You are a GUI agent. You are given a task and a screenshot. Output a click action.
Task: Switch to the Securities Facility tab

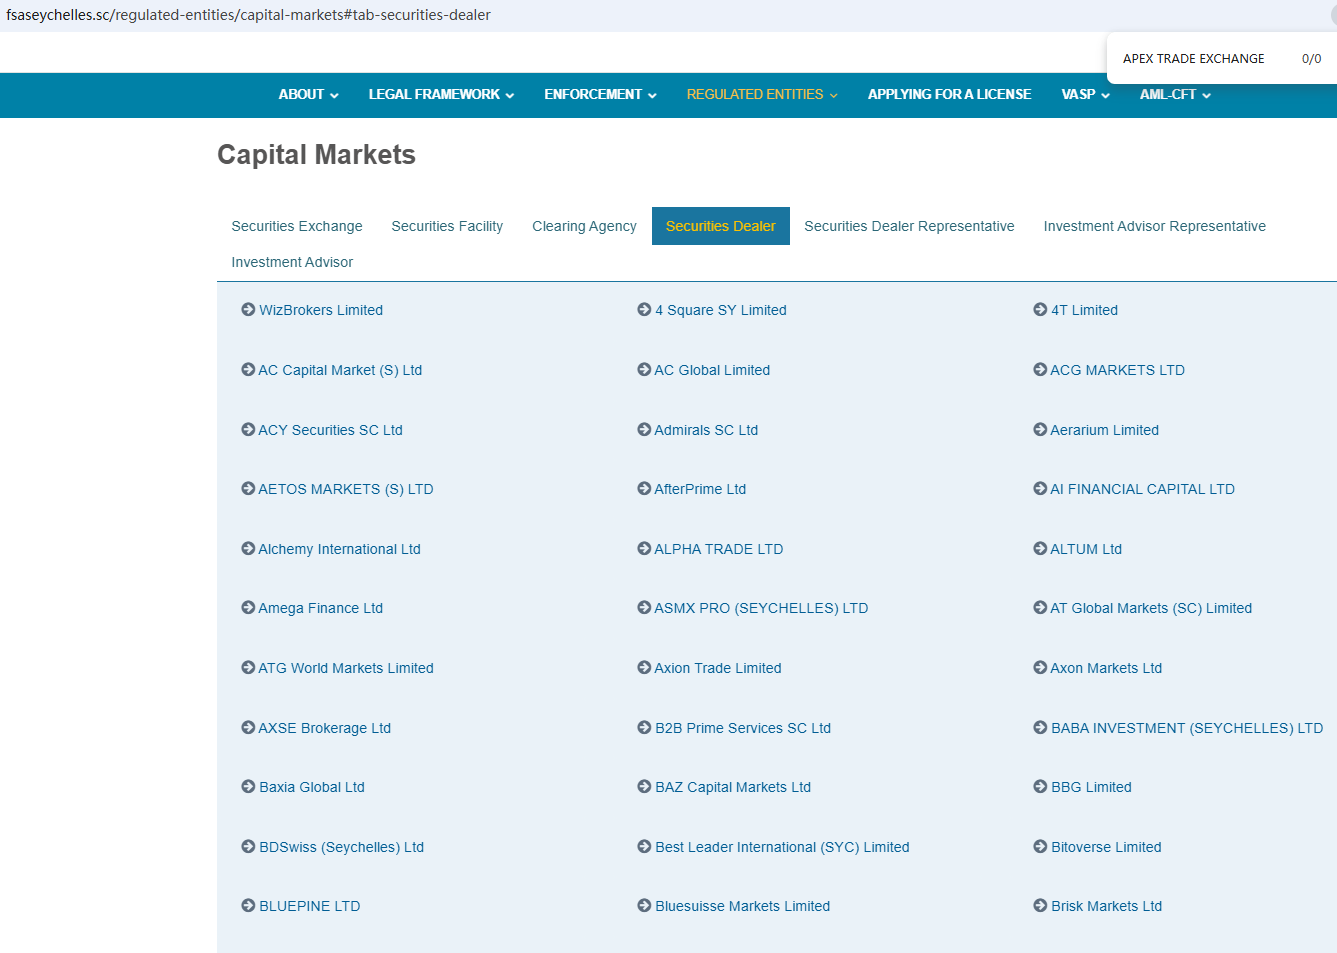click(x=447, y=226)
